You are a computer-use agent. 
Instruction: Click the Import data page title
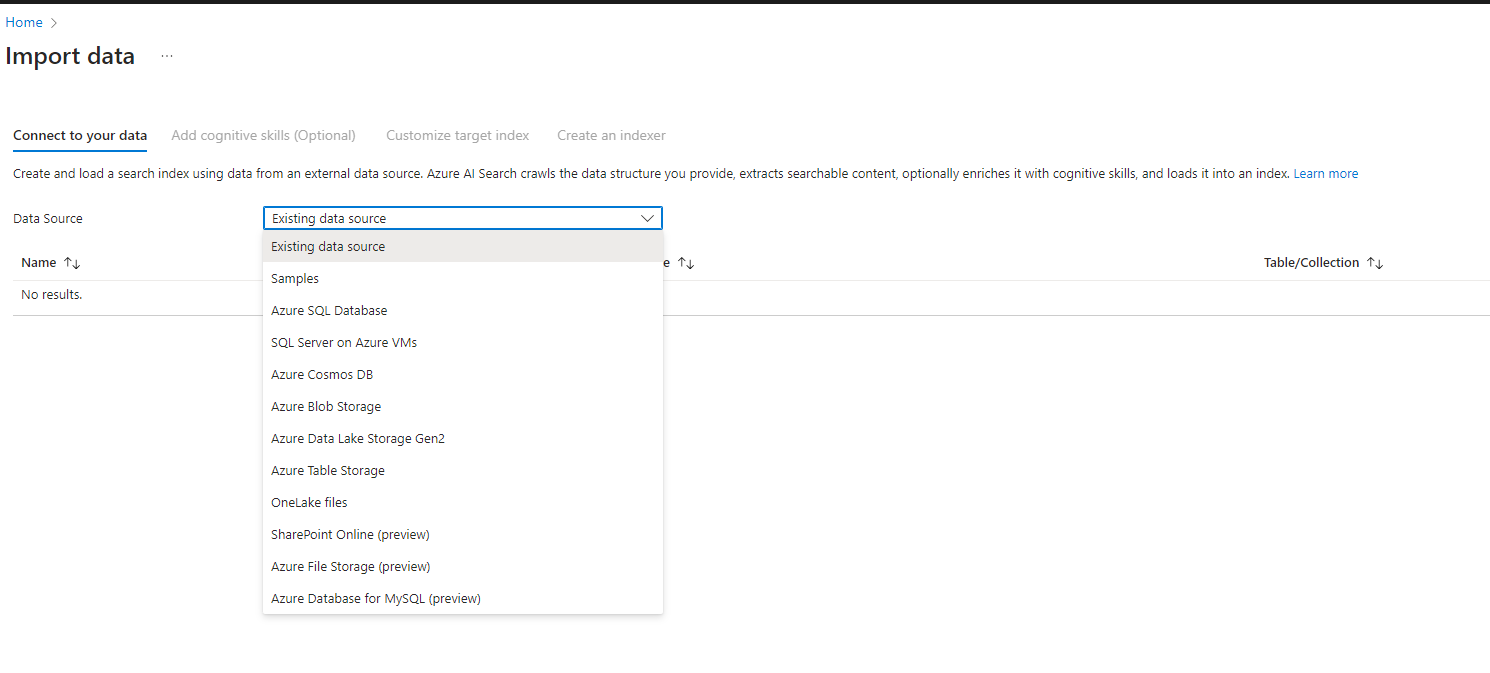tap(70, 56)
